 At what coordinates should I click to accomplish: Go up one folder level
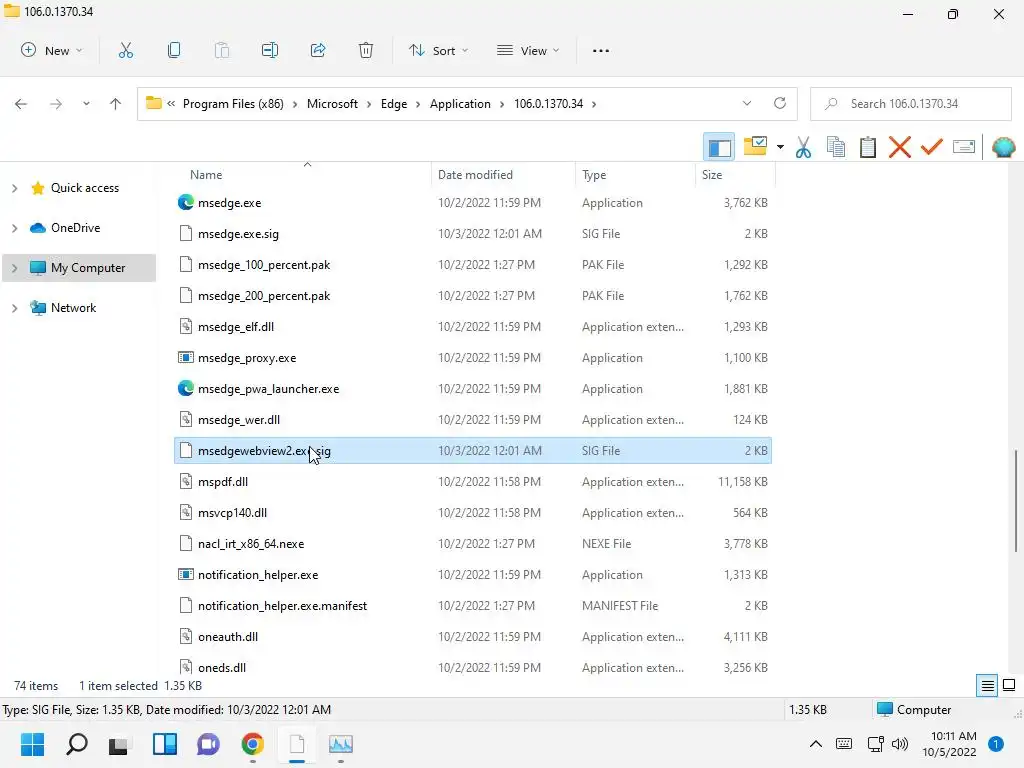coord(116,104)
